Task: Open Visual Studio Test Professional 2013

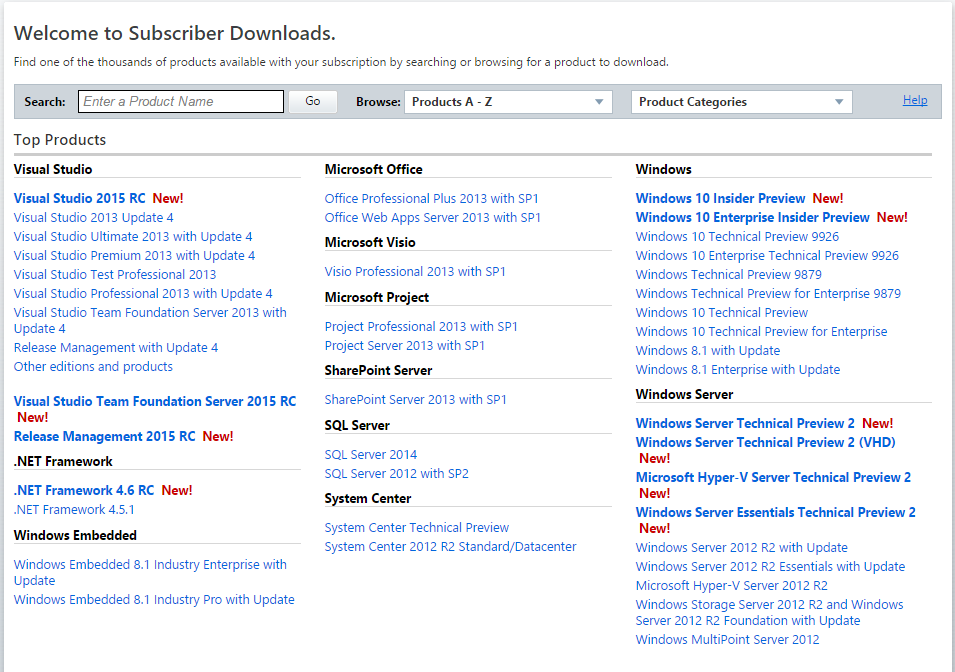Action: click(x=115, y=274)
